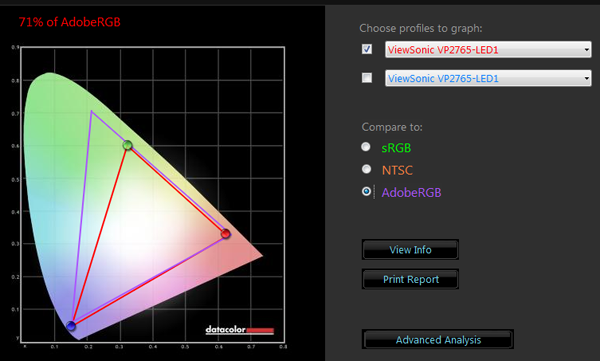This screenshot has width=600, height=361.
Task: Enable the second ViewSonic profile checkbox
Action: point(367,78)
